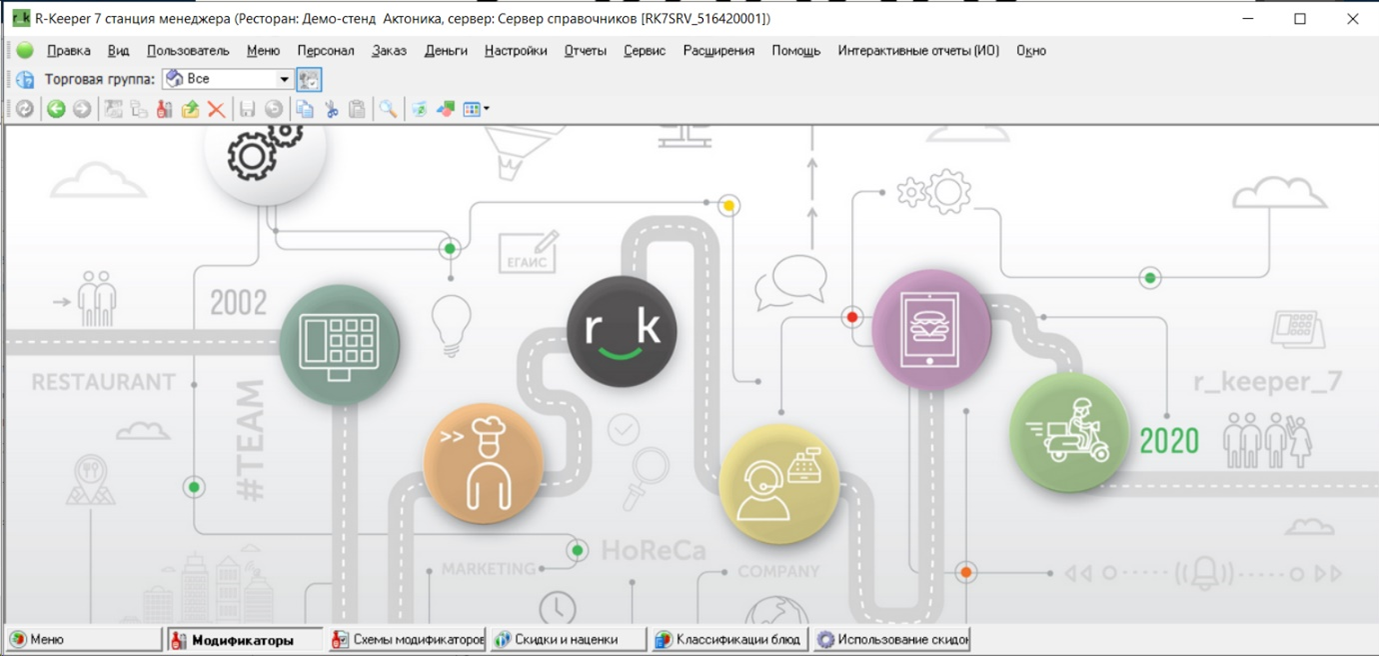The height and width of the screenshot is (656, 1379).
Task: Open the grid view dropdown arrow
Action: [x=487, y=109]
